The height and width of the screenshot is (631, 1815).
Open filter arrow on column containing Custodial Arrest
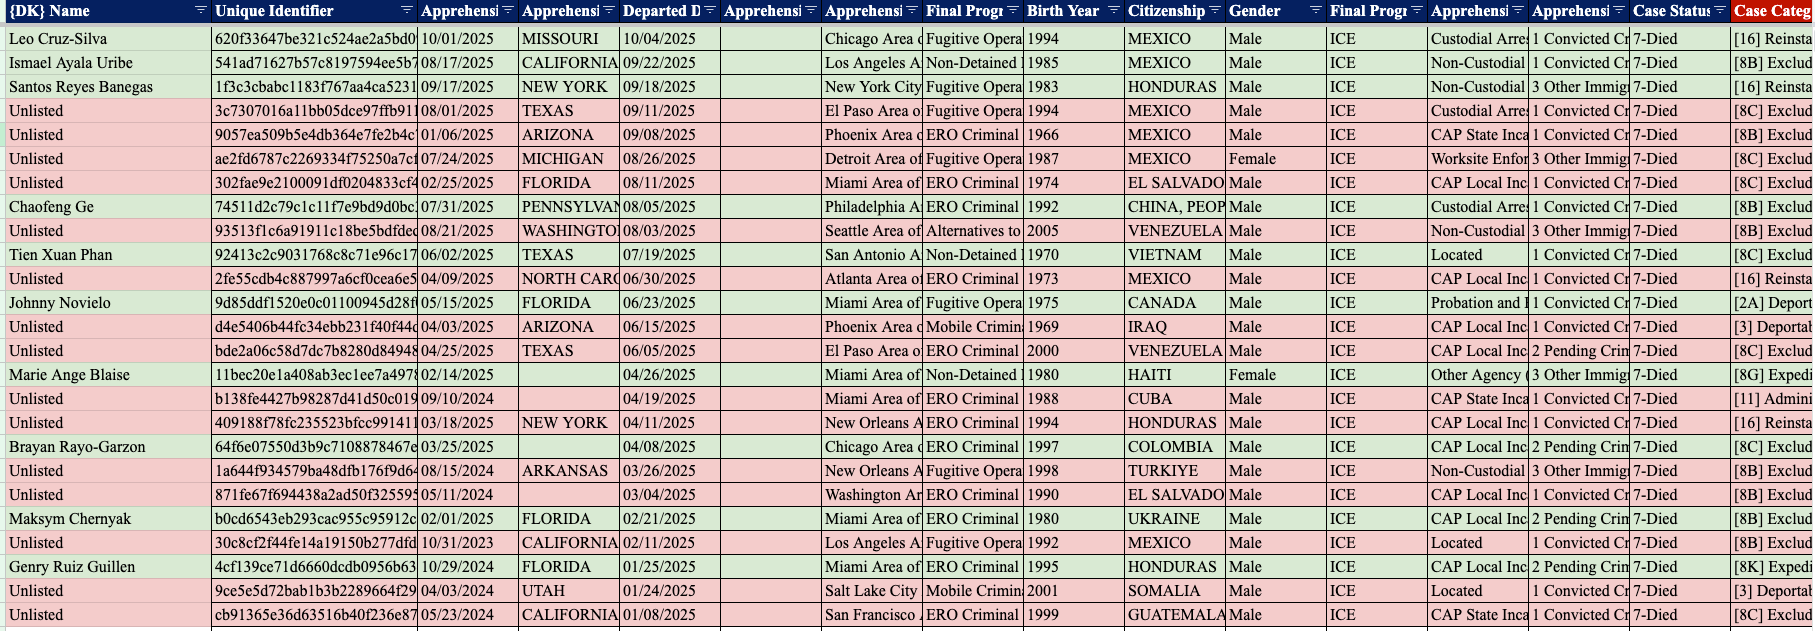pos(1518,11)
